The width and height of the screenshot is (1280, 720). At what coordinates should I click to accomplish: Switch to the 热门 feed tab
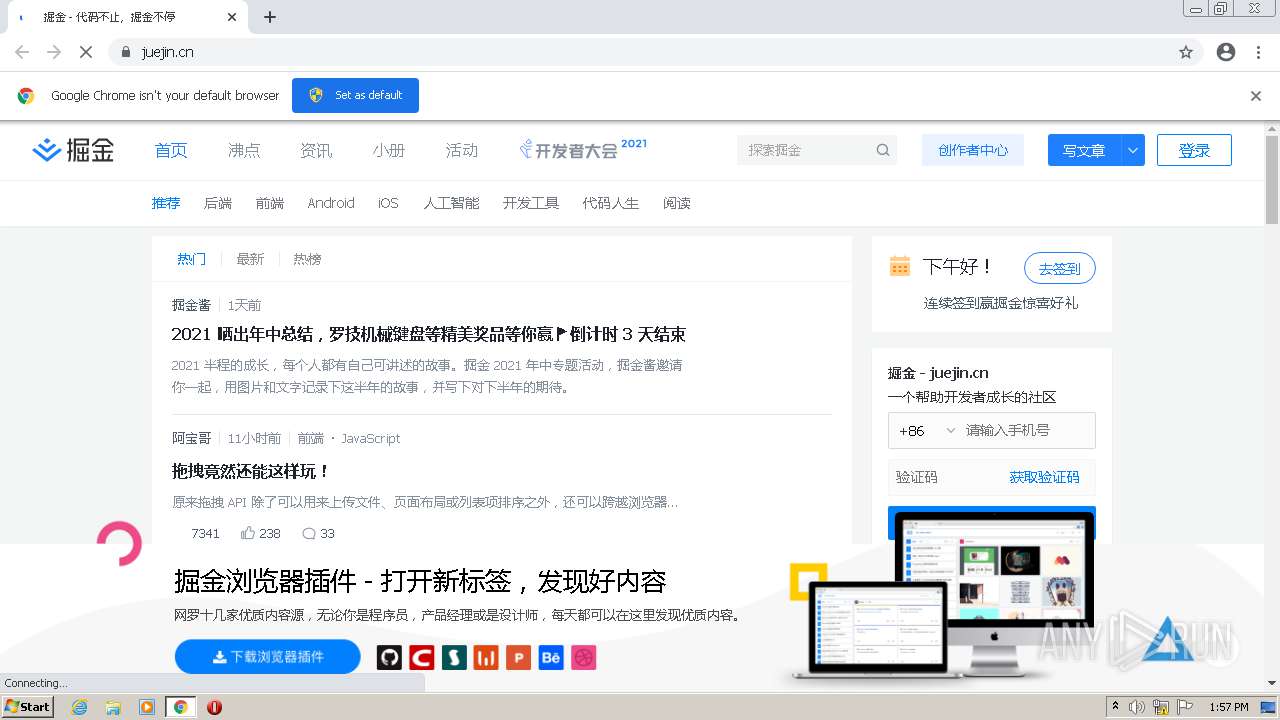click(191, 259)
